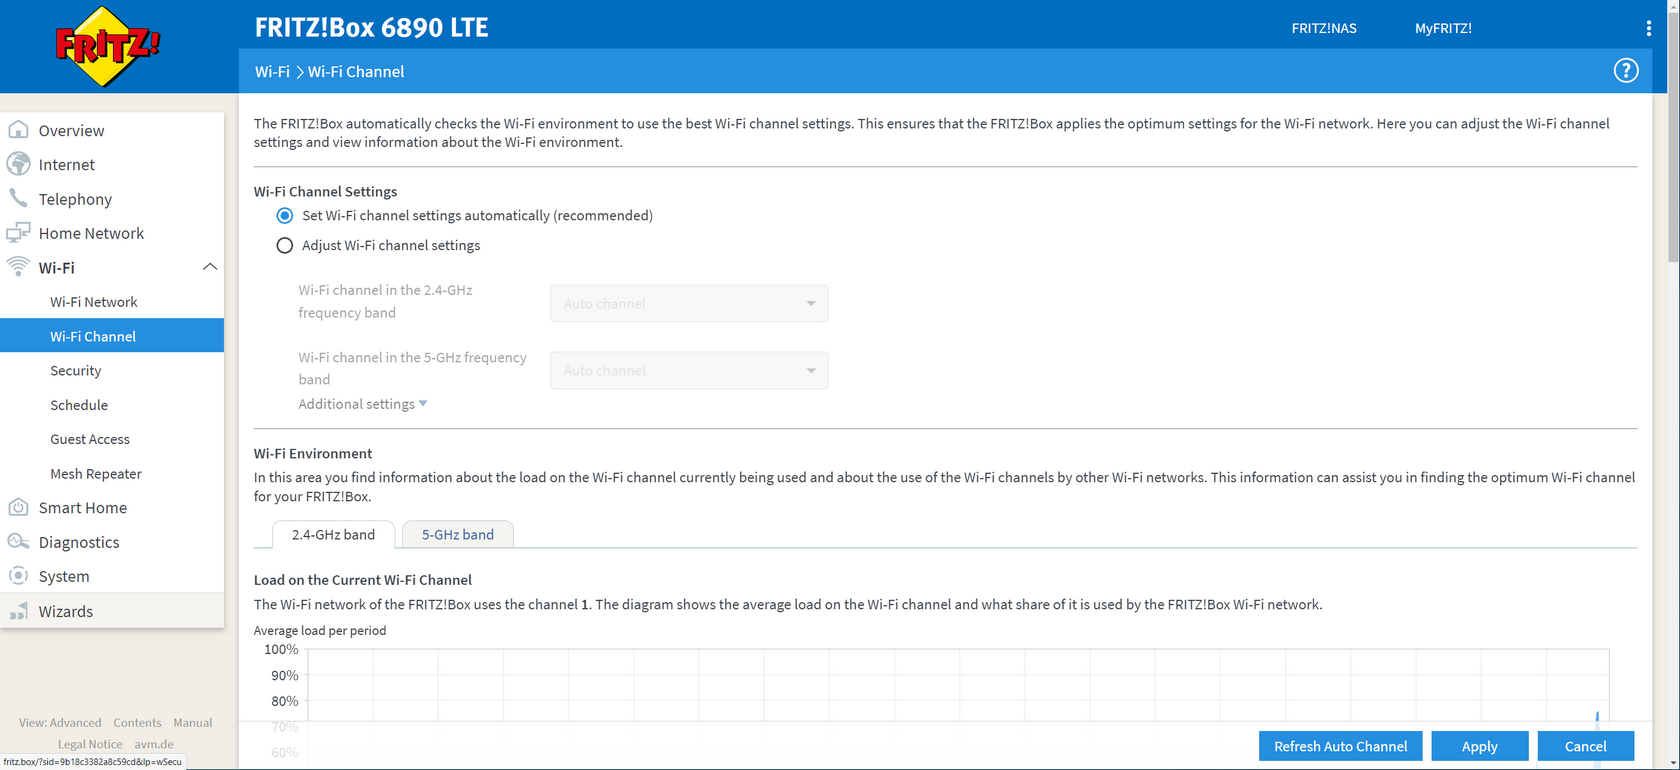Open the 2.4-GHz channel dropdown

tap(689, 303)
